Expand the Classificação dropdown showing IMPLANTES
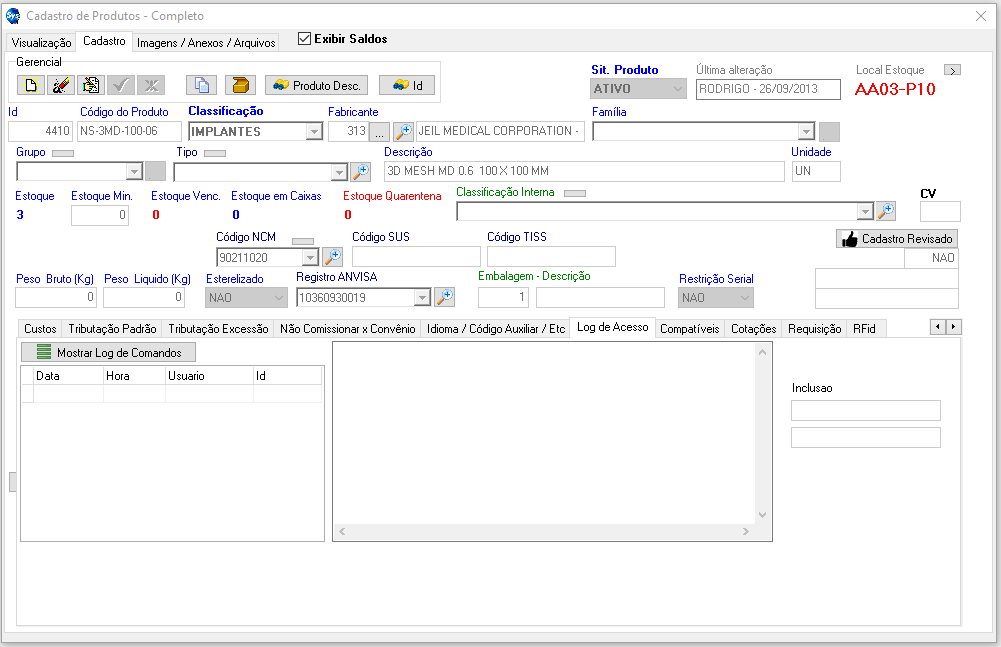The width and height of the screenshot is (1001, 647). coord(314,132)
